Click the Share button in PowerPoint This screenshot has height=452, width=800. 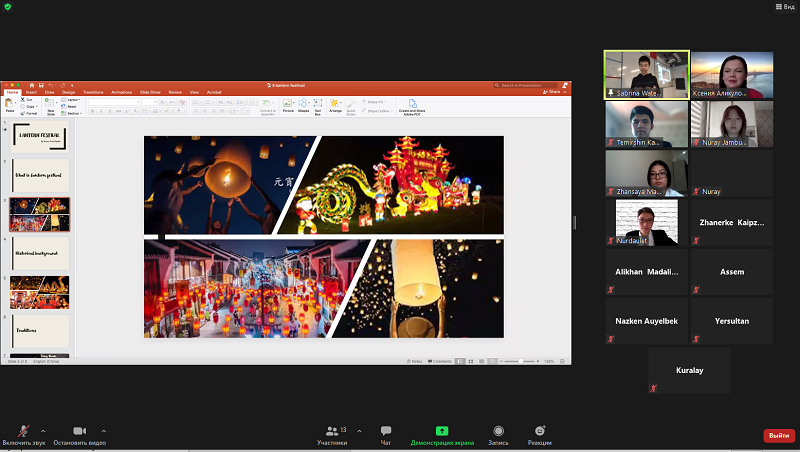[553, 91]
